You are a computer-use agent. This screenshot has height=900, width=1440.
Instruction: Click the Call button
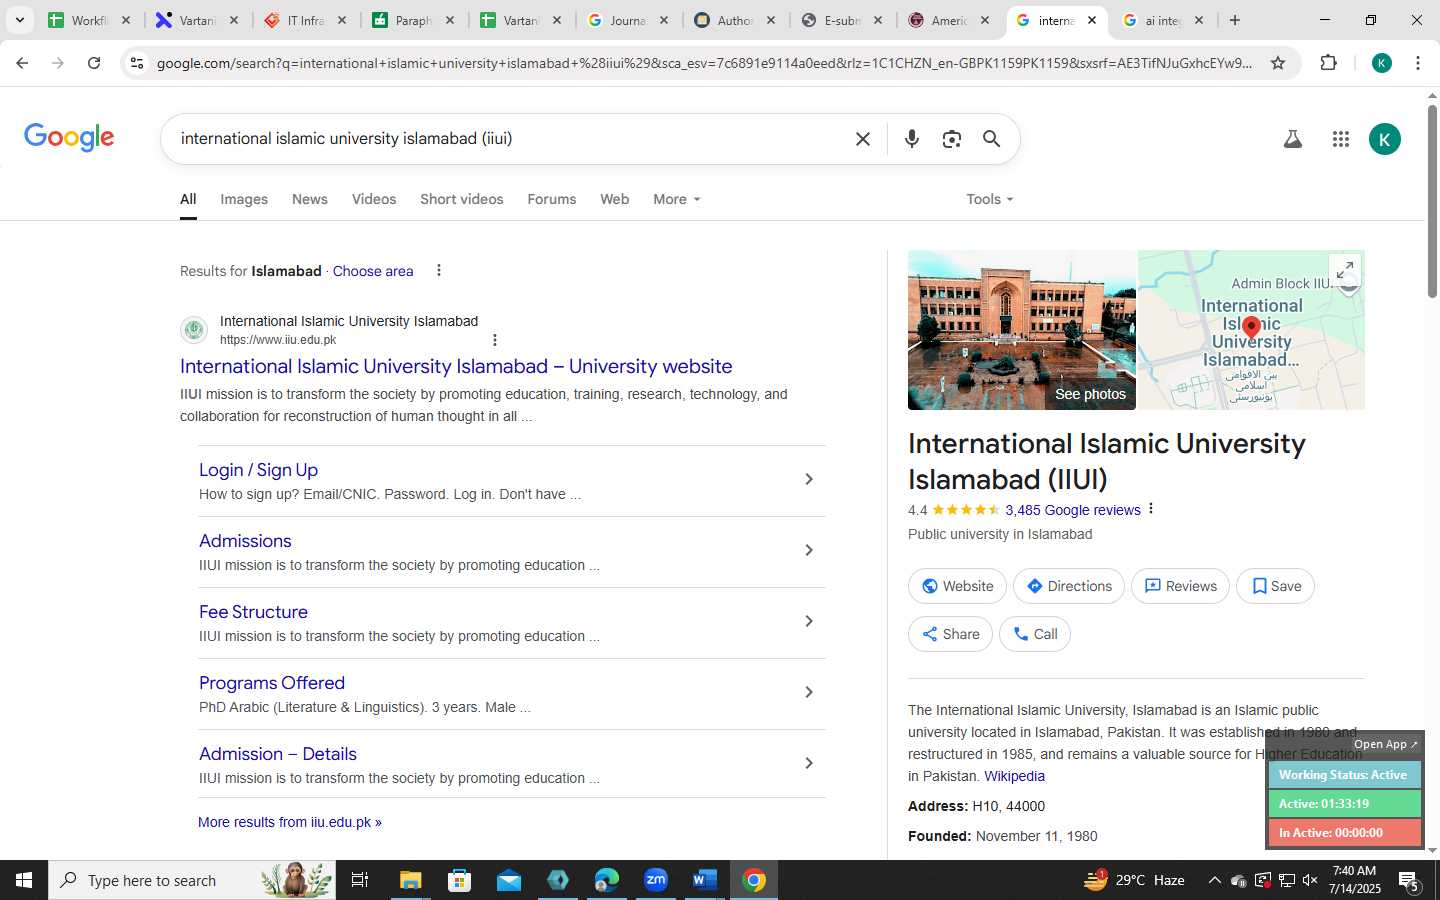tap(1035, 634)
